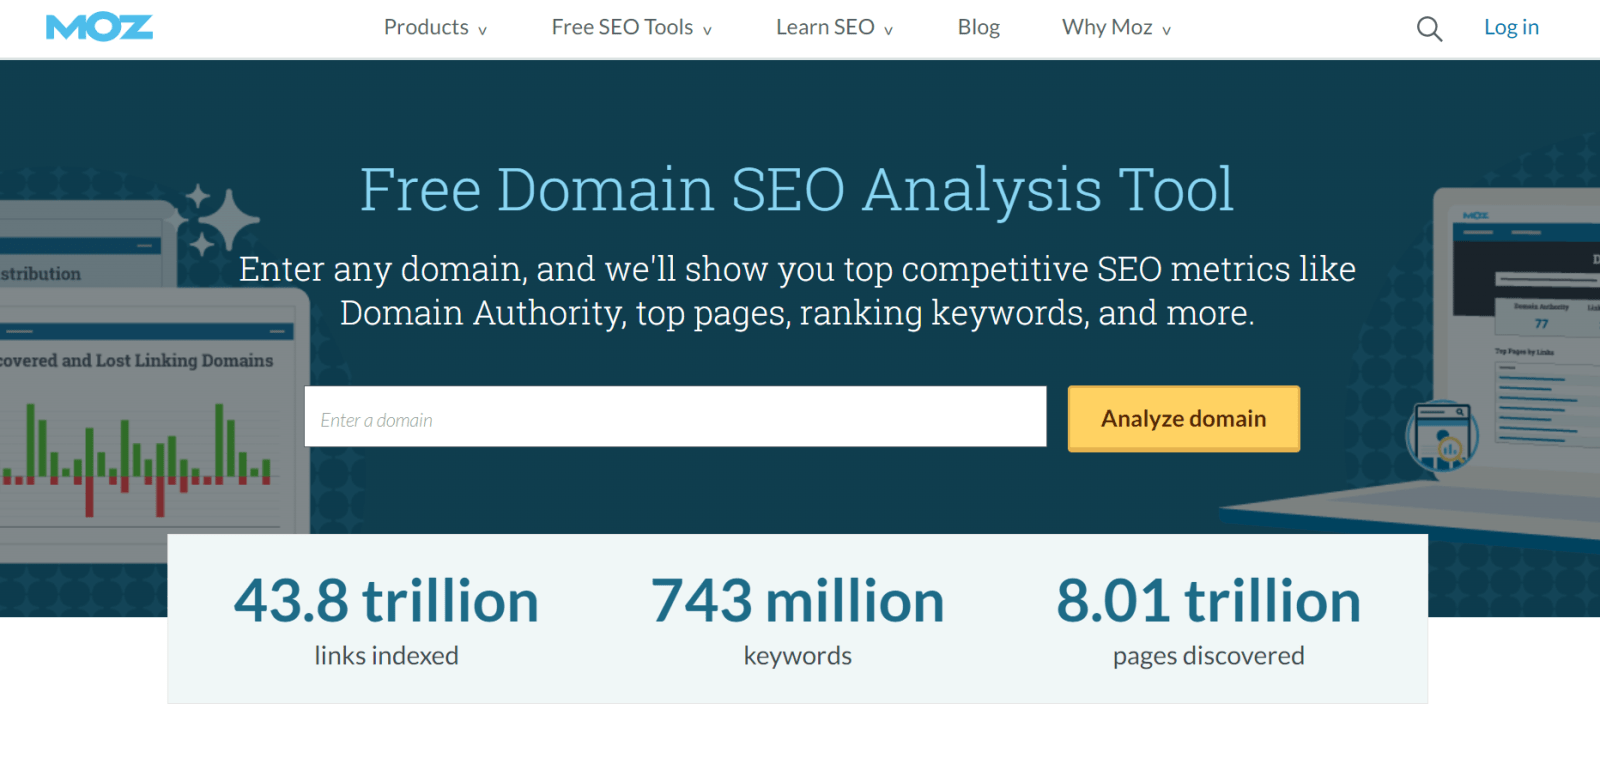The width and height of the screenshot is (1600, 758).
Task: Click the score 77 in the laptop image
Action: tap(1541, 323)
